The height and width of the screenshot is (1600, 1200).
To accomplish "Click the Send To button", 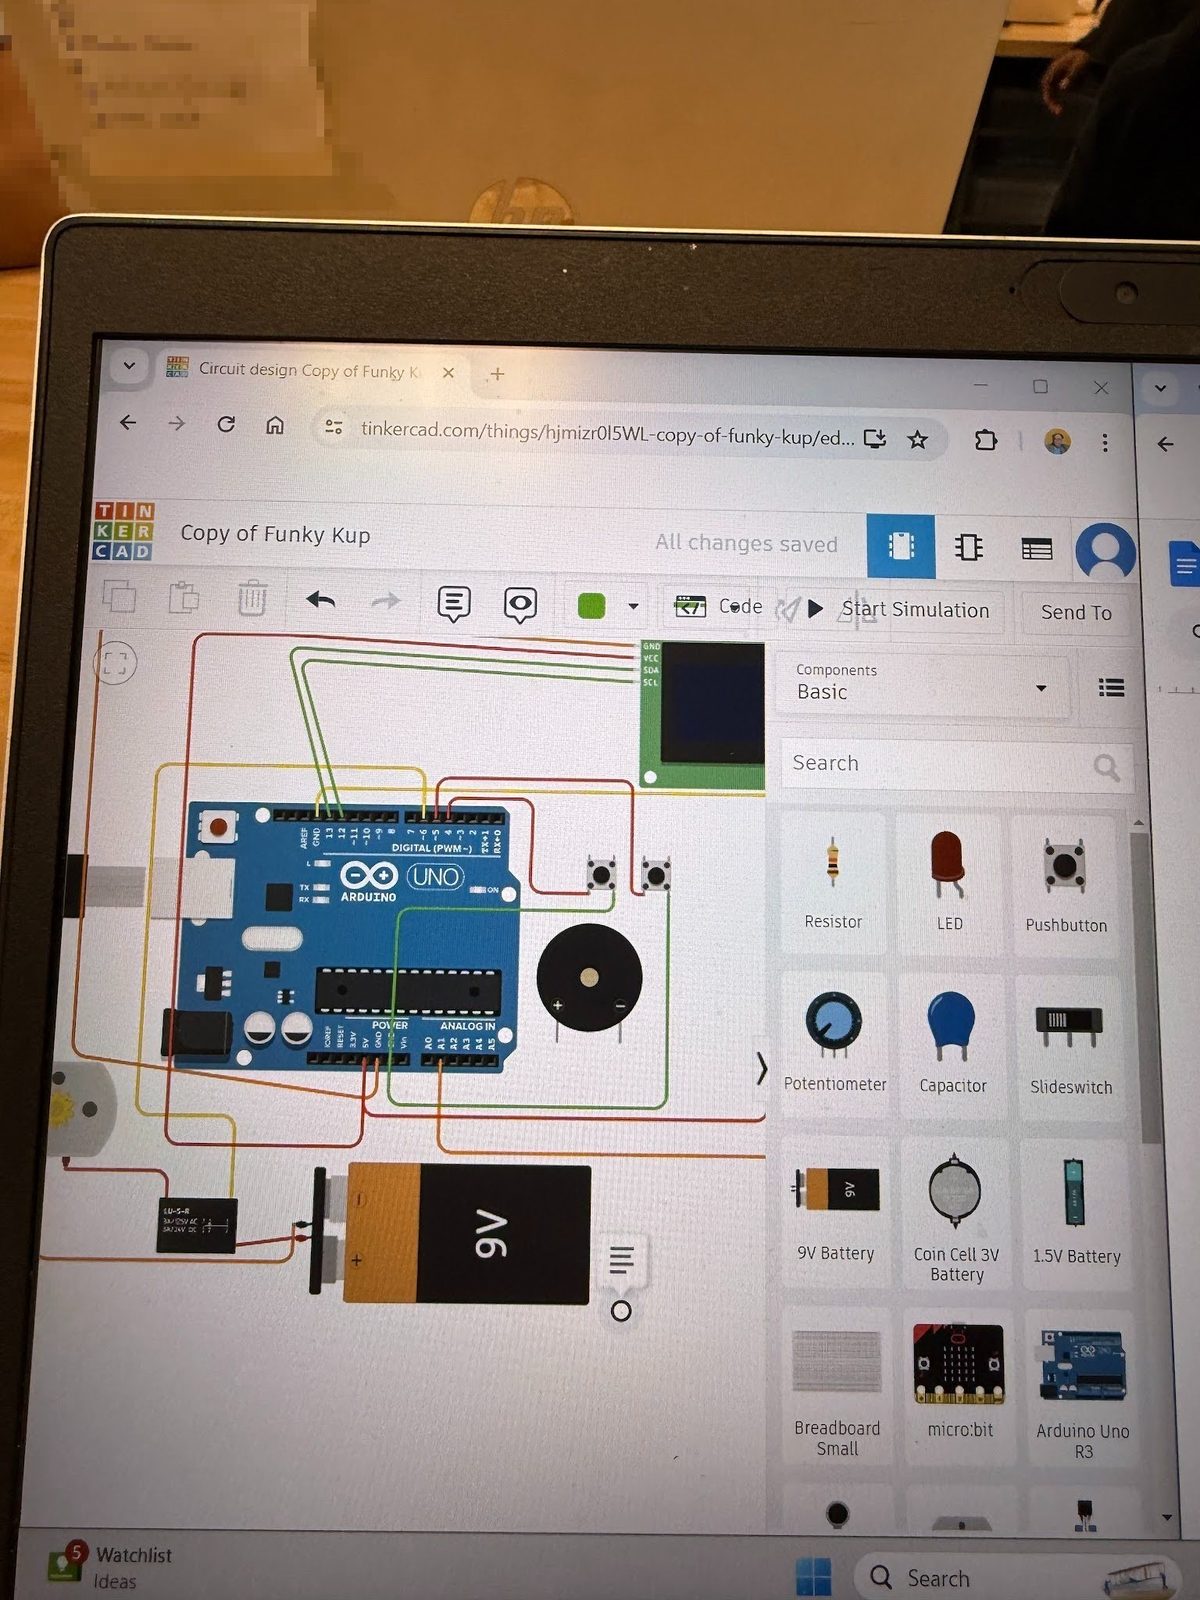I will [x=1076, y=612].
